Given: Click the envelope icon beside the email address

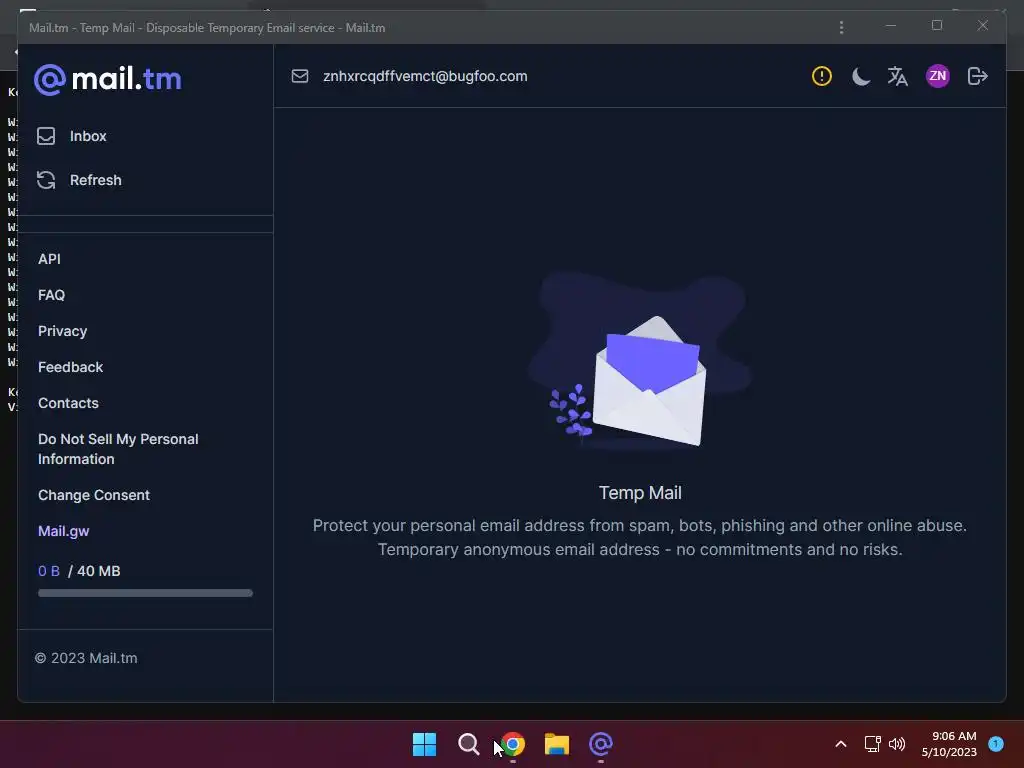Looking at the screenshot, I should 300,76.
